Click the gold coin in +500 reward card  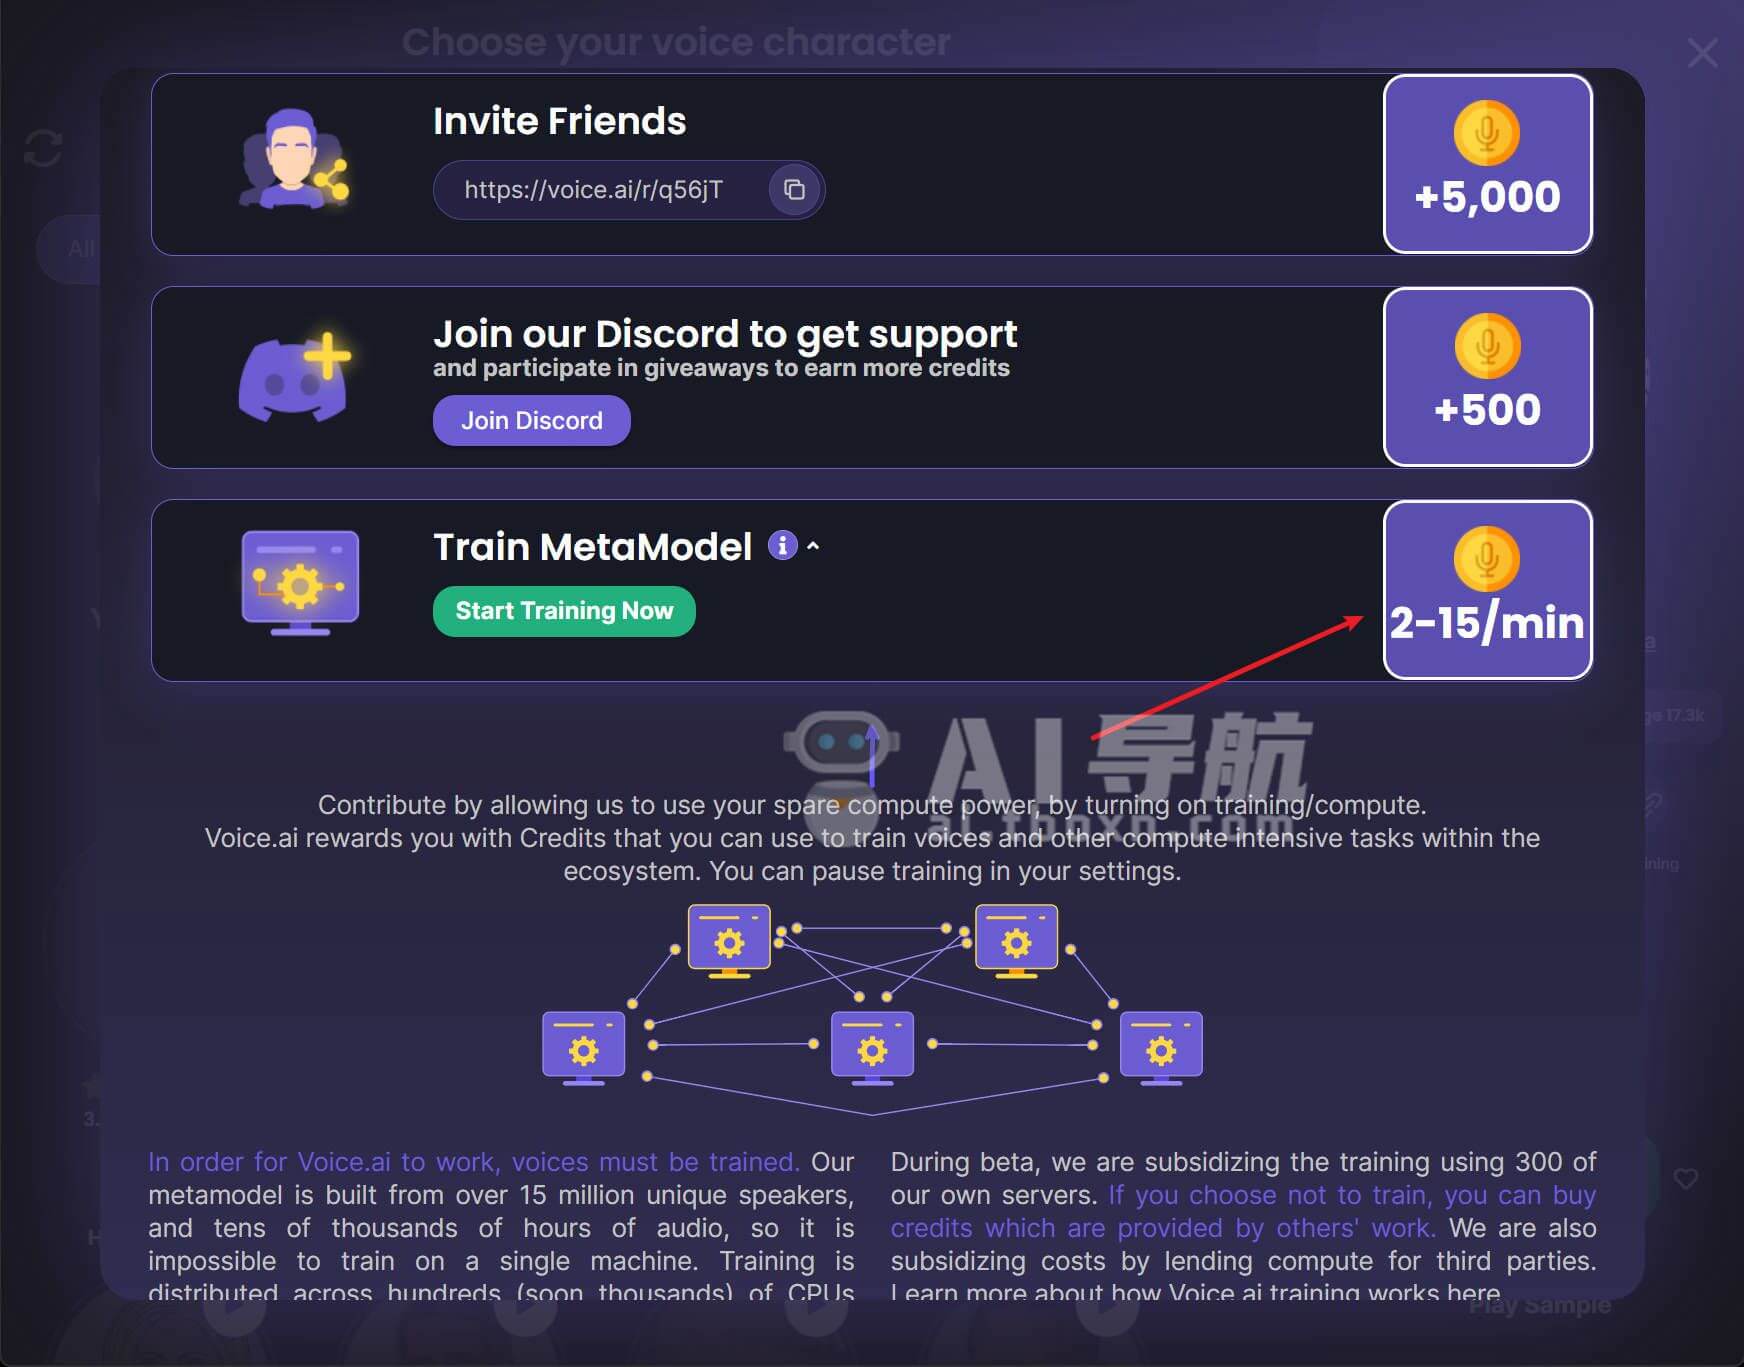point(1487,346)
